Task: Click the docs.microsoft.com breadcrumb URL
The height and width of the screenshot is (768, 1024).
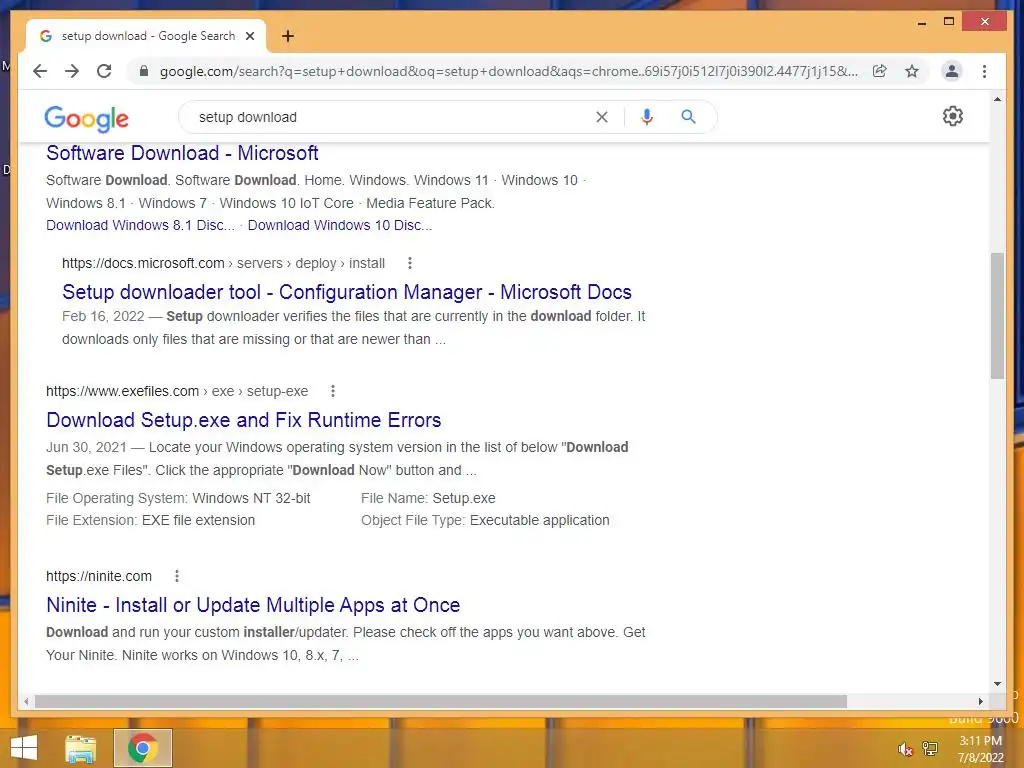Action: click(223, 263)
